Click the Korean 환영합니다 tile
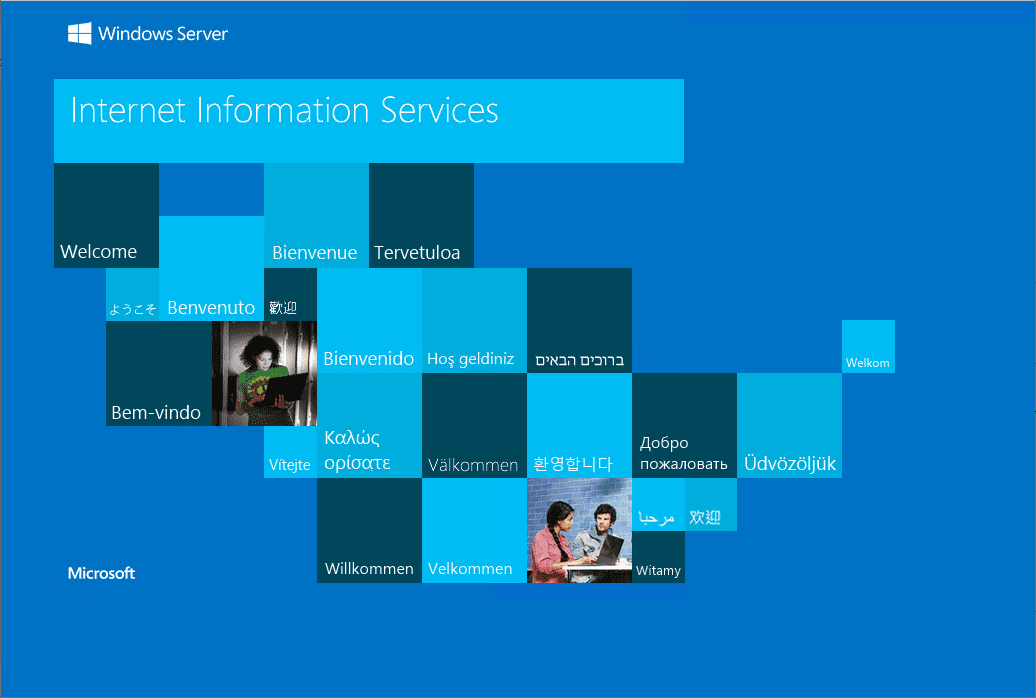The image size is (1036, 698). (x=579, y=426)
